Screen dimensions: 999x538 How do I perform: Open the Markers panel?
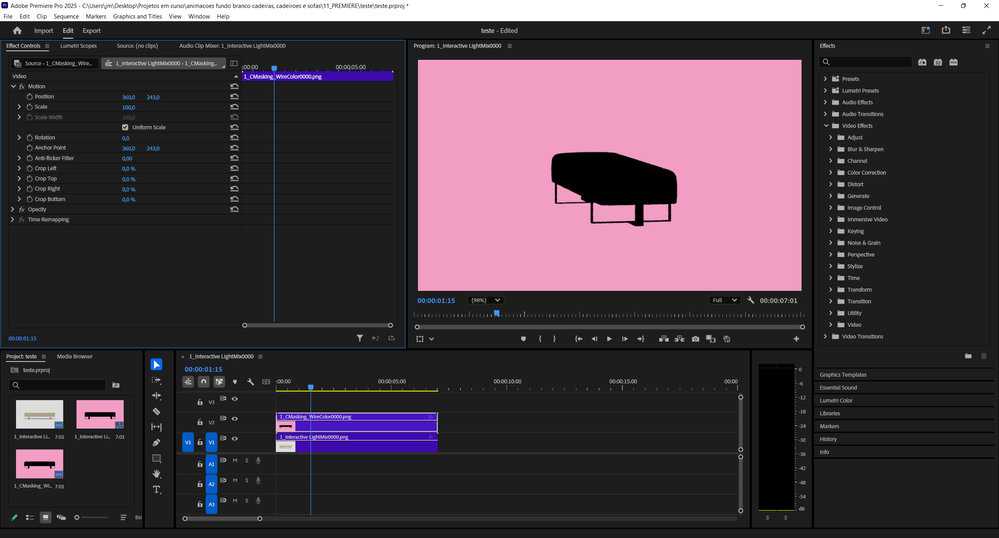coord(829,426)
